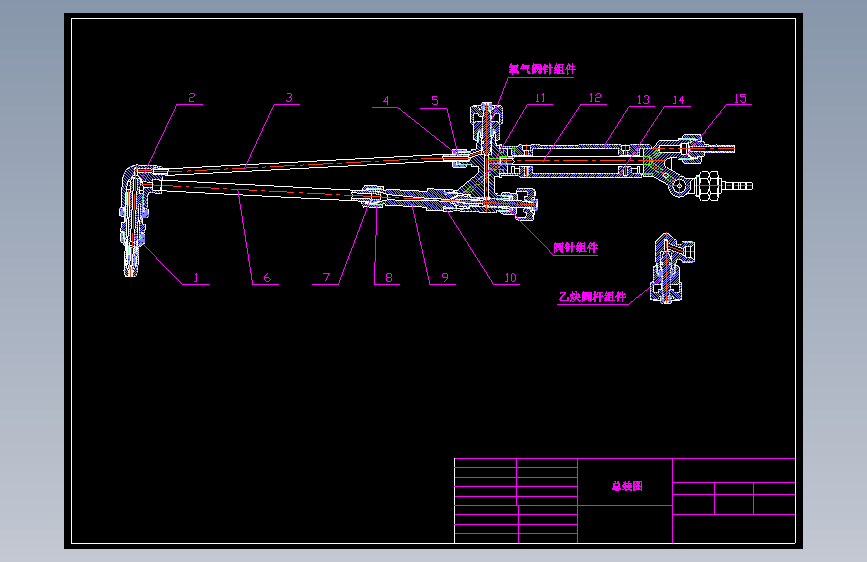Click part number label 8
Viewport: 867px width, 562px height.
[389, 278]
